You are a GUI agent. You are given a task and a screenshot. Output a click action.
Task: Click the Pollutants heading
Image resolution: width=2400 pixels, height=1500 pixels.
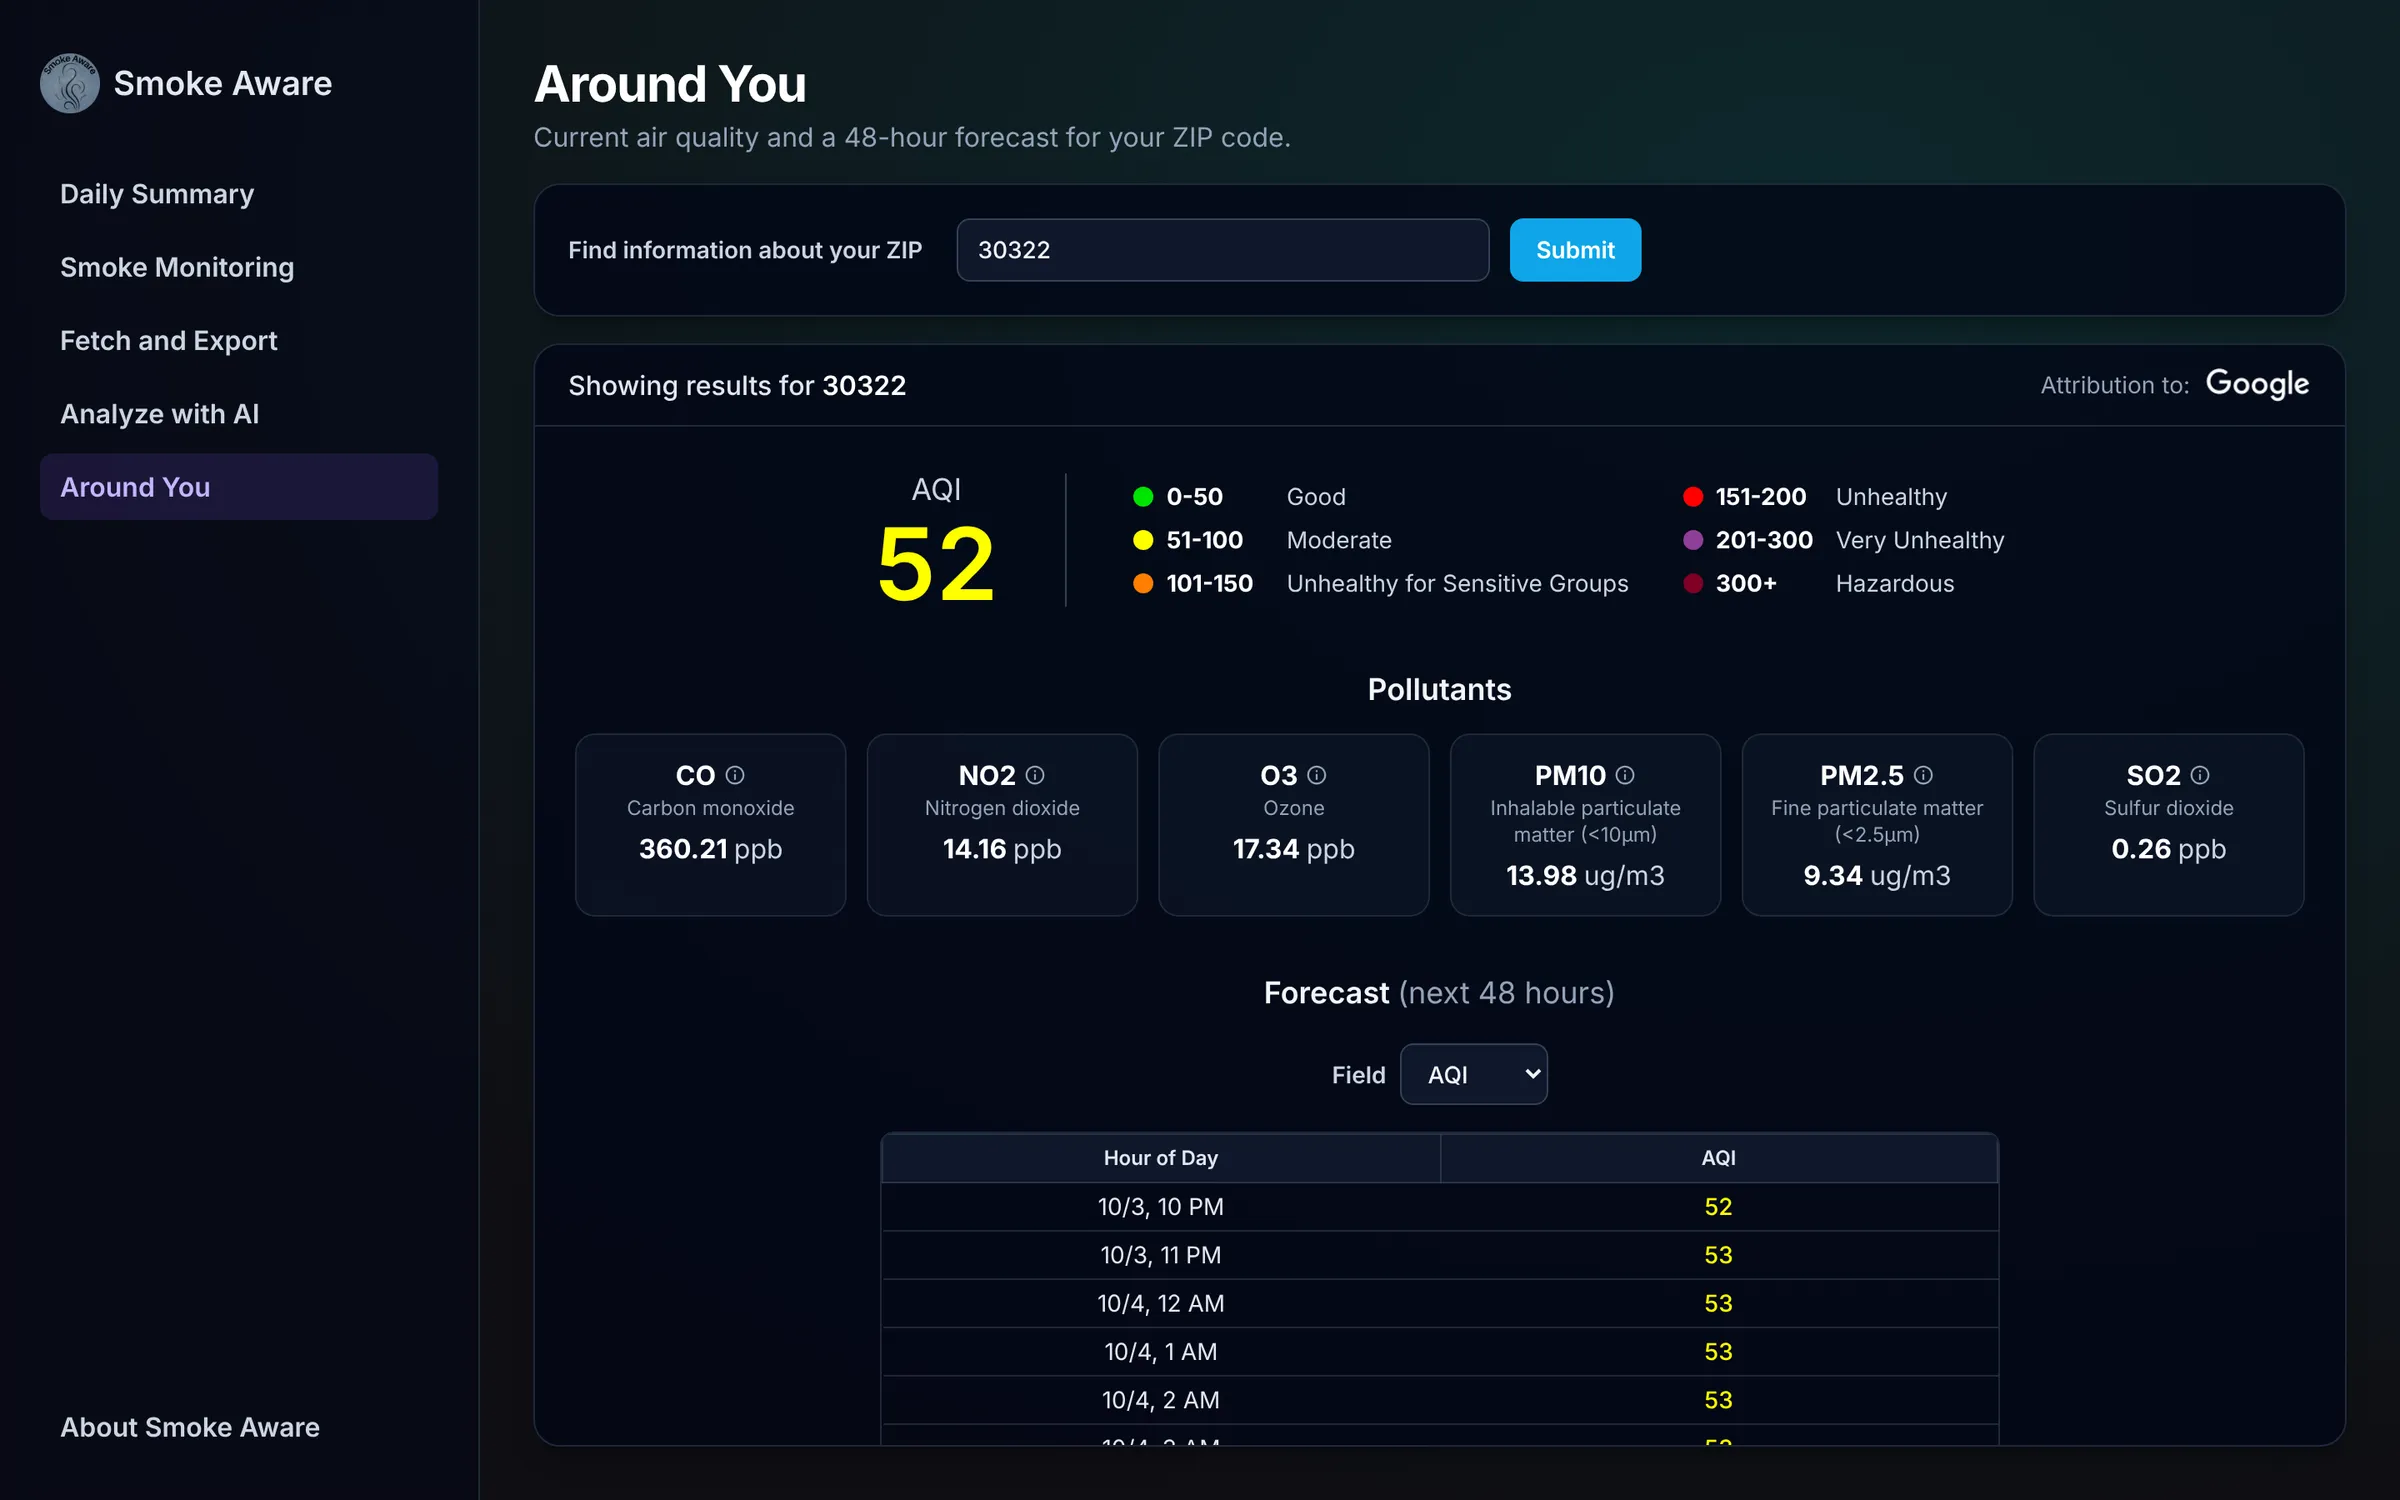click(1439, 690)
